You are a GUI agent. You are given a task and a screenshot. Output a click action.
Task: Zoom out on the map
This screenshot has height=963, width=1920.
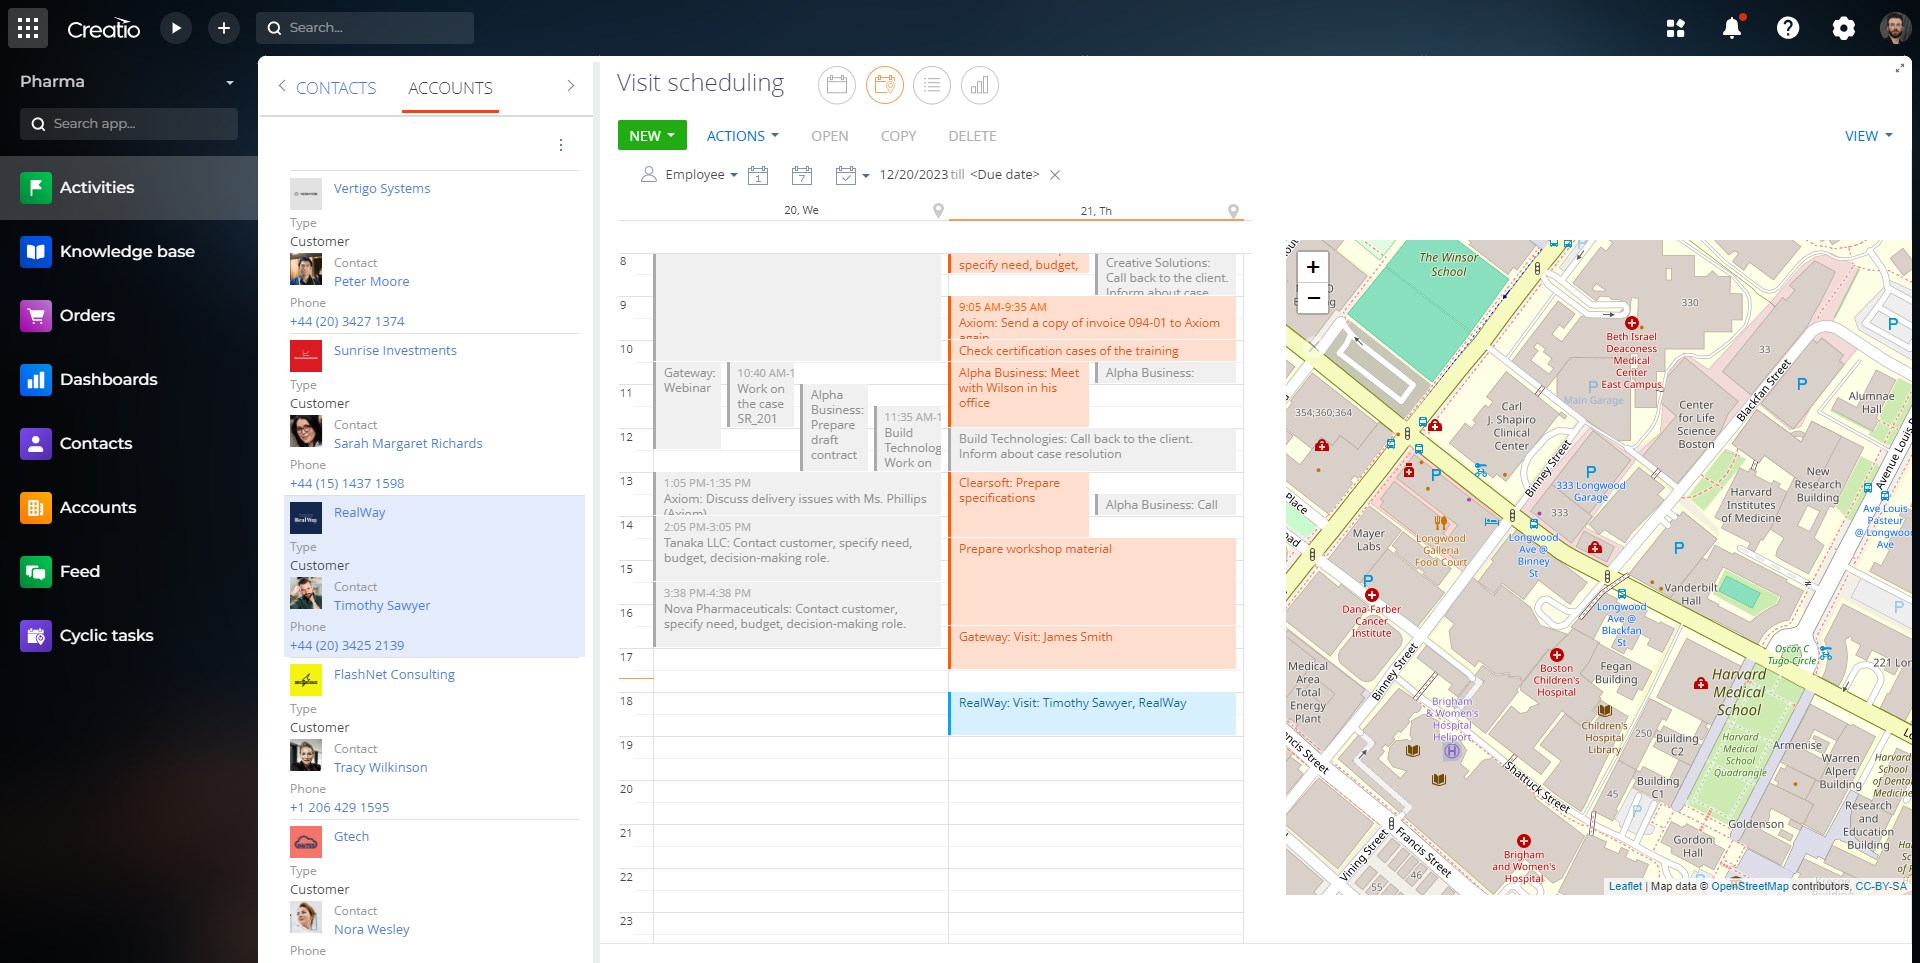(x=1313, y=298)
